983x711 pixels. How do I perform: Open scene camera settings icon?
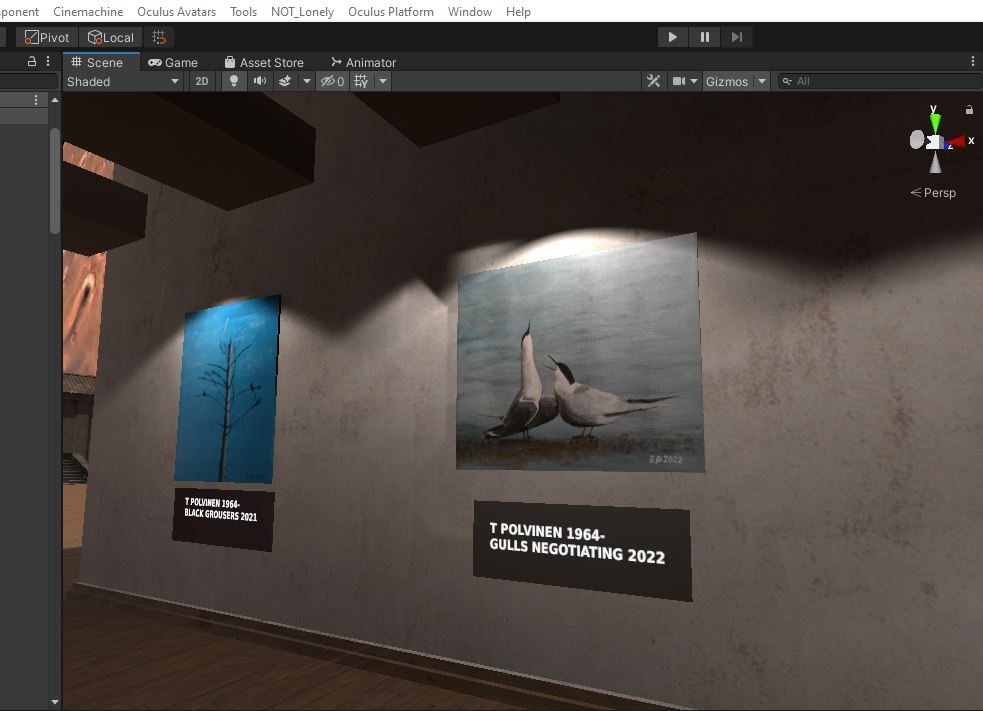(678, 82)
